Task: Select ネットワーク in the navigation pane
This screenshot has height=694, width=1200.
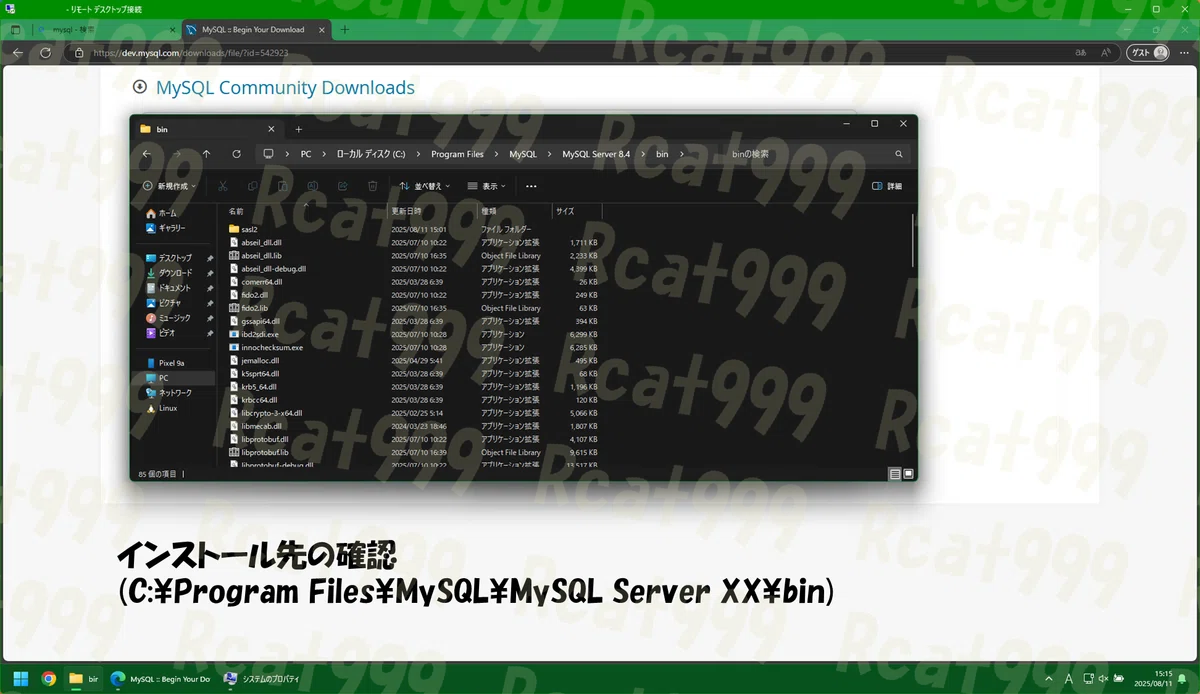Action: tap(175, 393)
